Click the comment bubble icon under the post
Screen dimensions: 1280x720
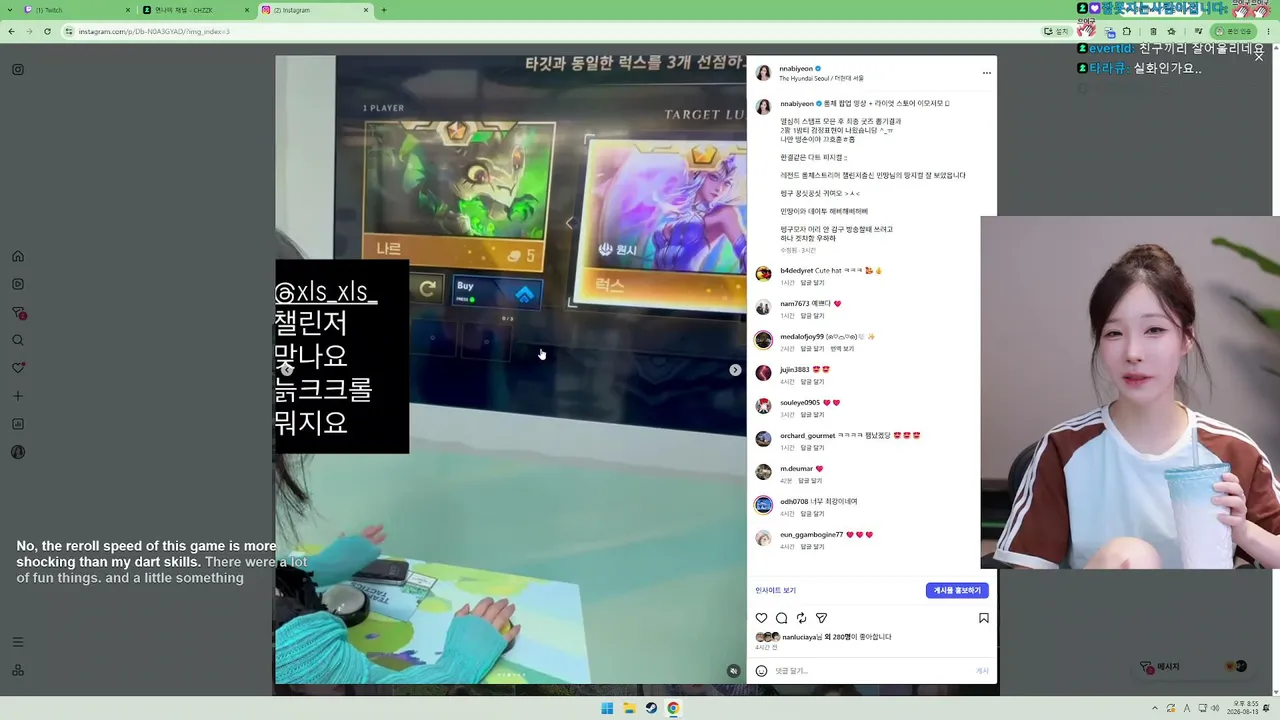[782, 618]
